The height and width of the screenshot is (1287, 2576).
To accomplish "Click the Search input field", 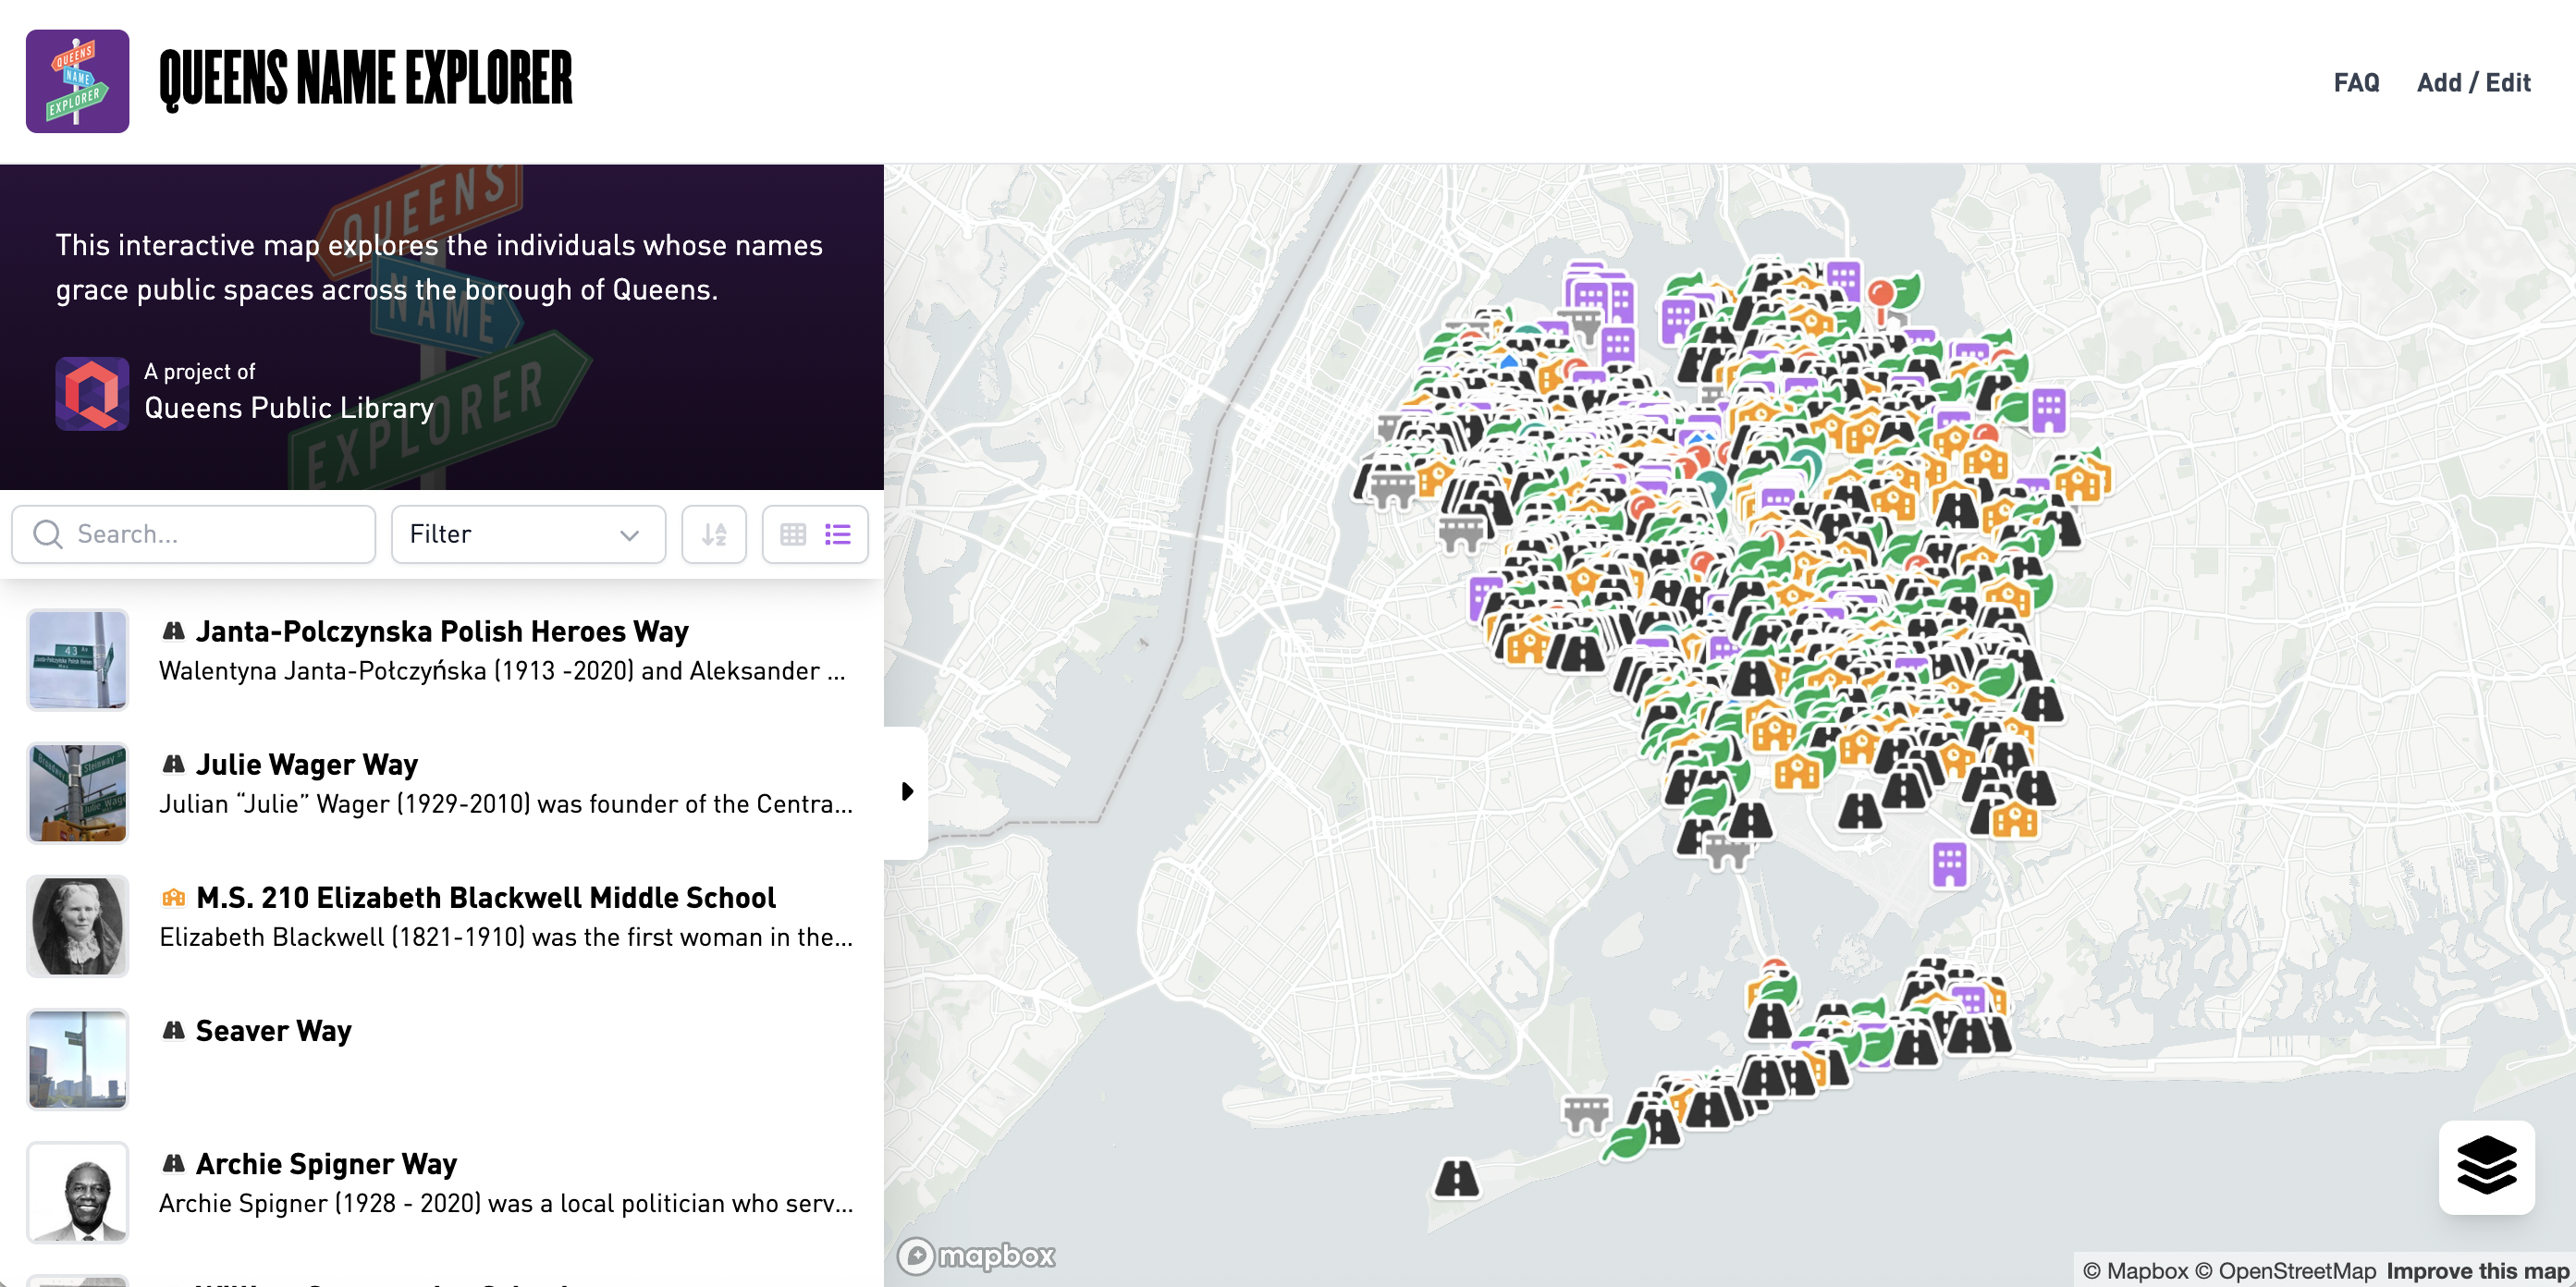I will (210, 534).
